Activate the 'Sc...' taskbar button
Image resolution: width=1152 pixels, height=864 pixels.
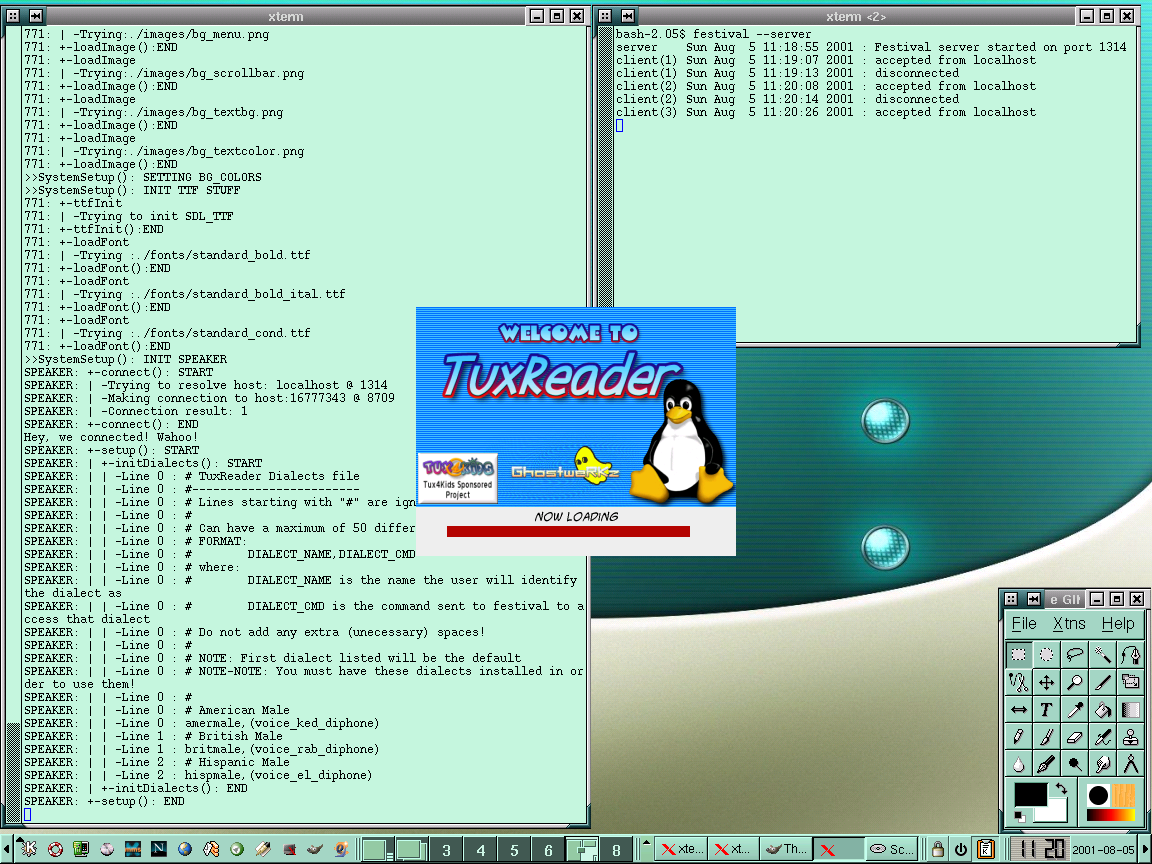(x=892, y=849)
